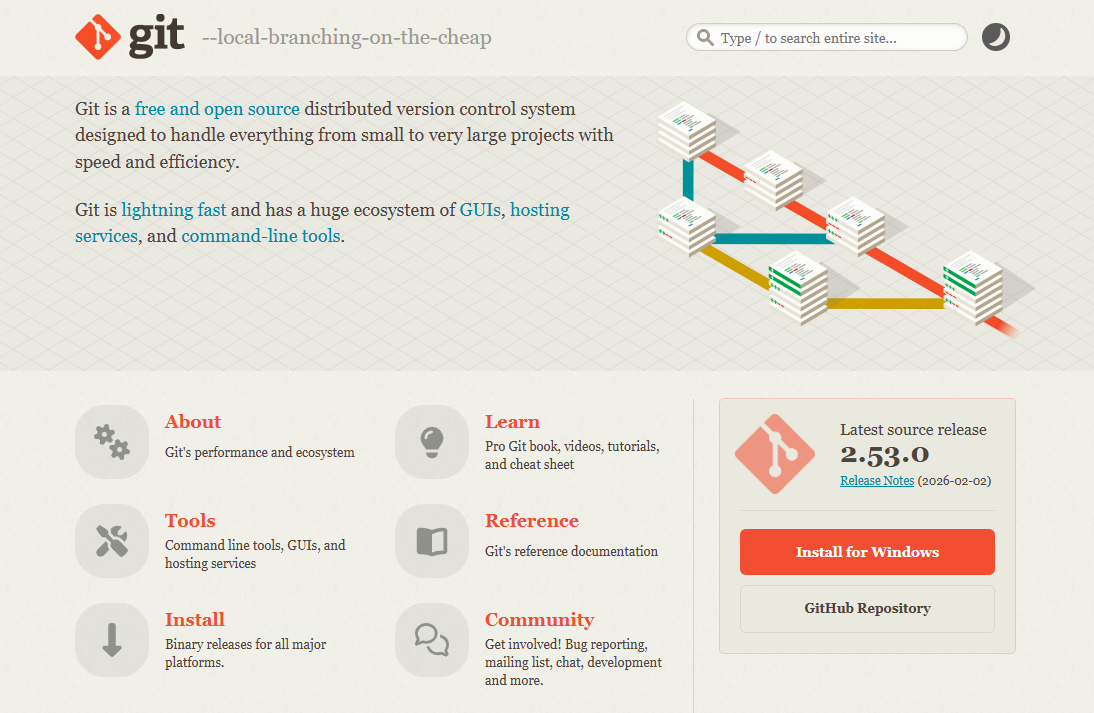
Task: Click the Learn lightbulb icon
Action: (x=432, y=442)
